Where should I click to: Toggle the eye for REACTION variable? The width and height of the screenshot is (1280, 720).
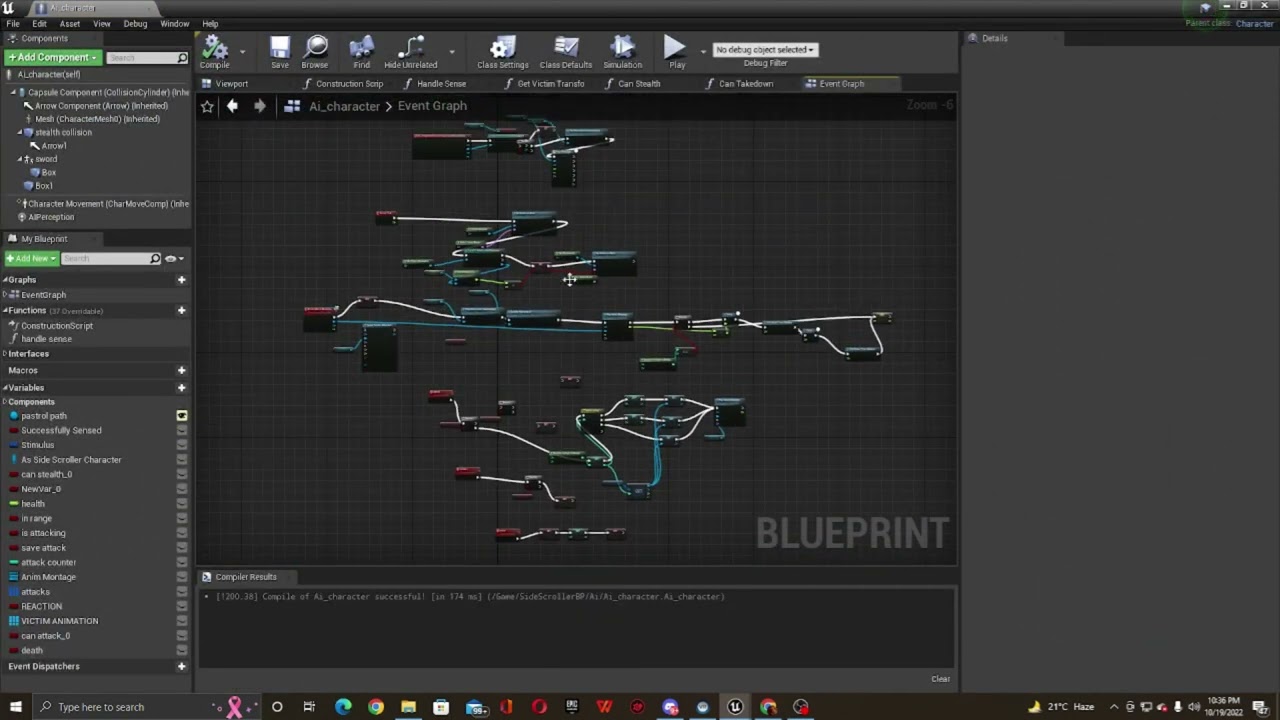[182, 606]
